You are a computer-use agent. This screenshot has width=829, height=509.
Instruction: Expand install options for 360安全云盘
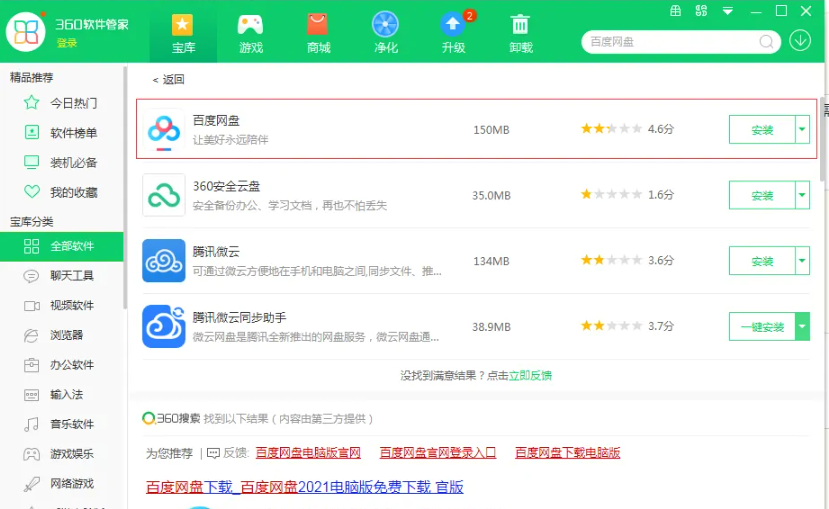click(802, 195)
